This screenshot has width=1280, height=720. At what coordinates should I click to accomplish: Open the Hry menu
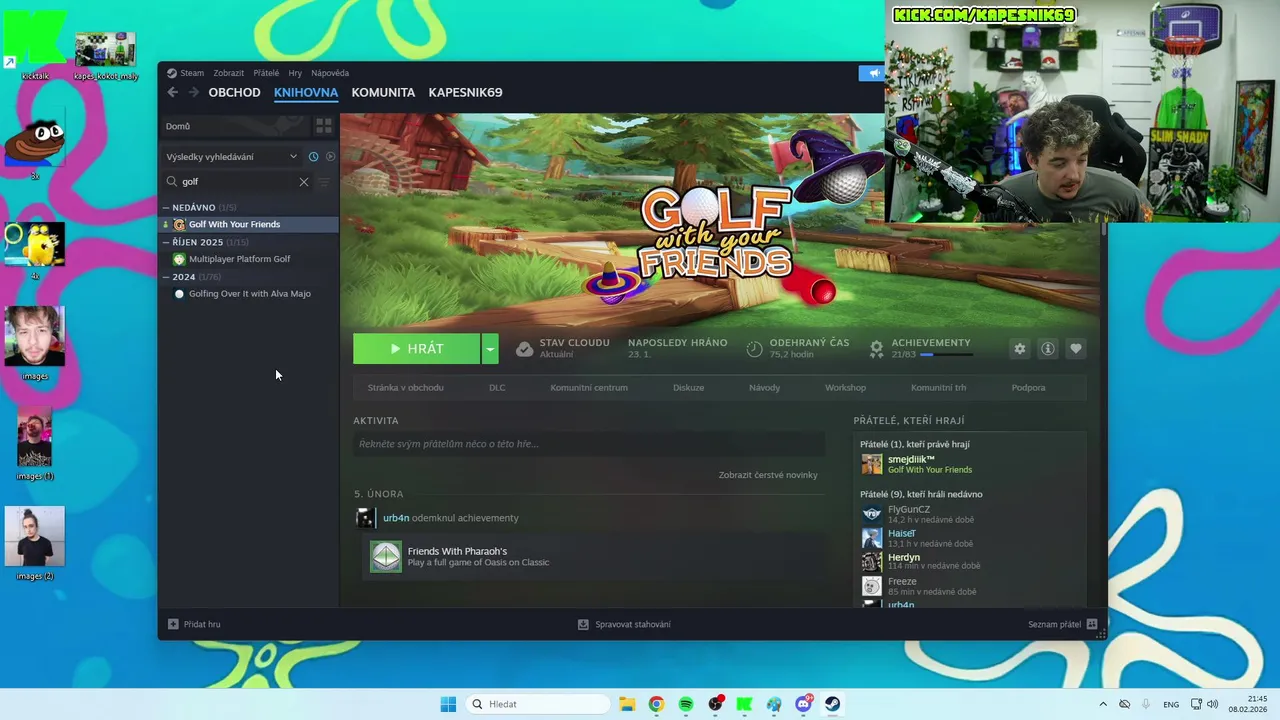pos(295,73)
